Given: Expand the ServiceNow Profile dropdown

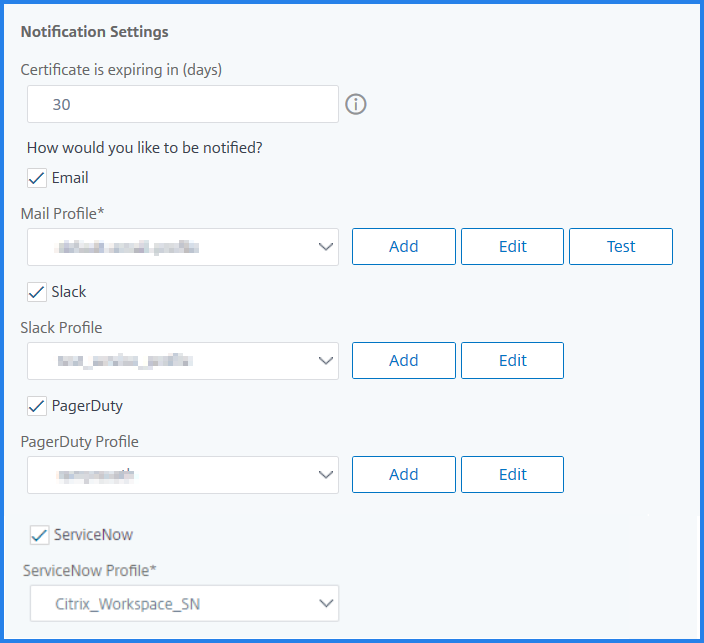Looking at the screenshot, I should click(185, 603).
